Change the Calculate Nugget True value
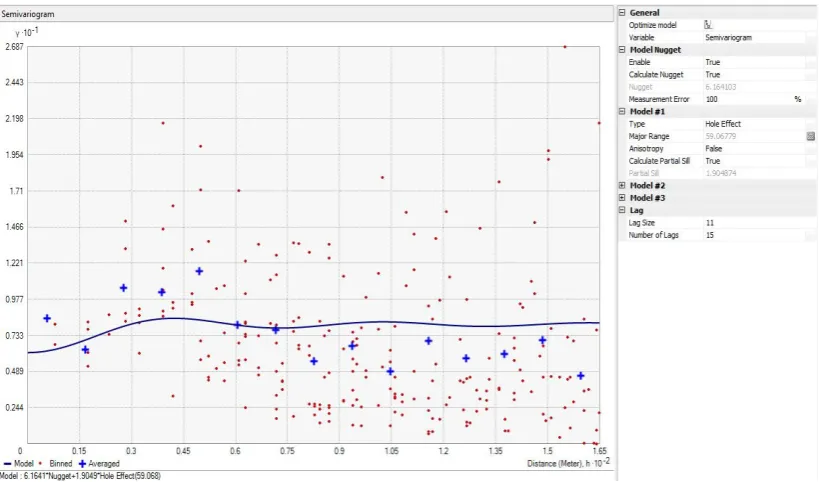Screen dimensions: 819x482 coord(712,75)
